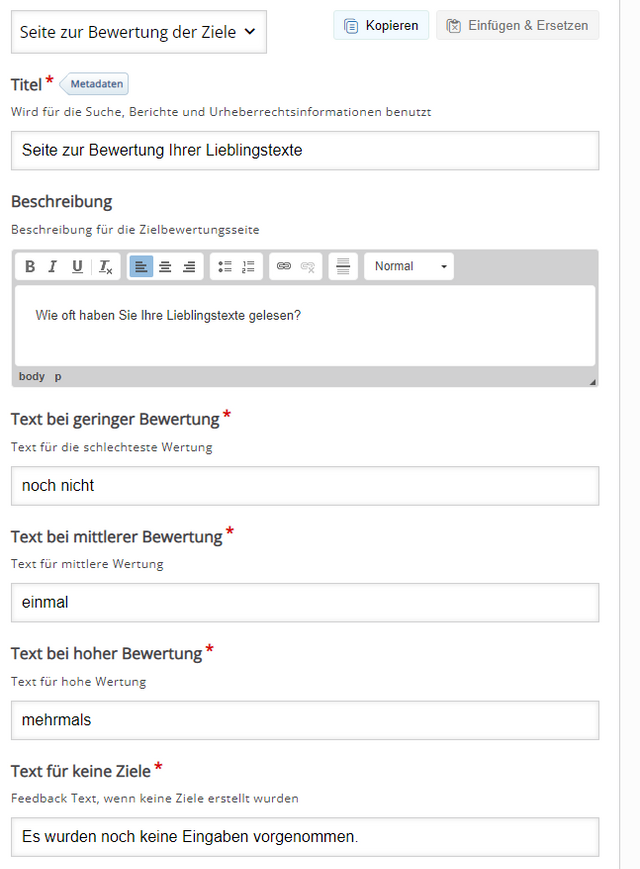The height and width of the screenshot is (869, 640).
Task: Insert link using chain icon
Action: (x=284, y=267)
